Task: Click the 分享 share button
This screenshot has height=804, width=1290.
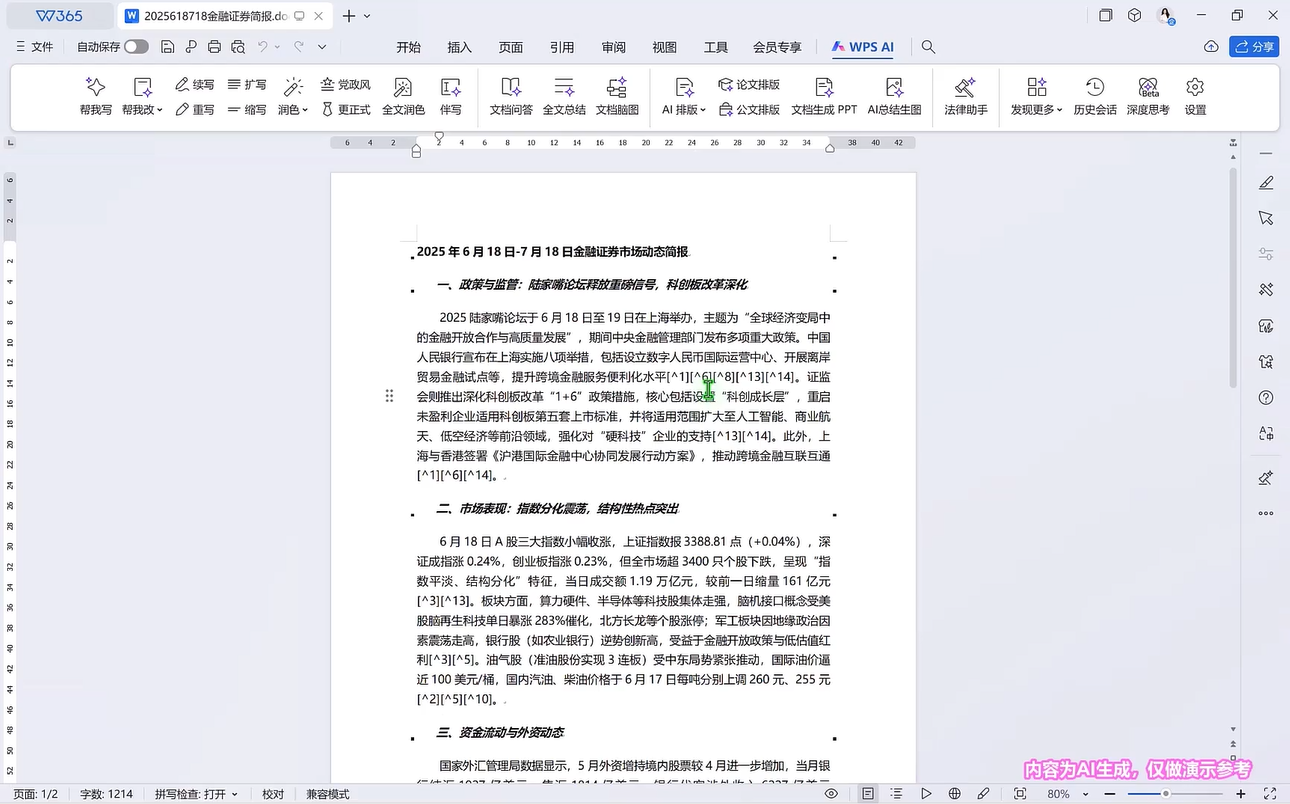Action: coord(1254,47)
